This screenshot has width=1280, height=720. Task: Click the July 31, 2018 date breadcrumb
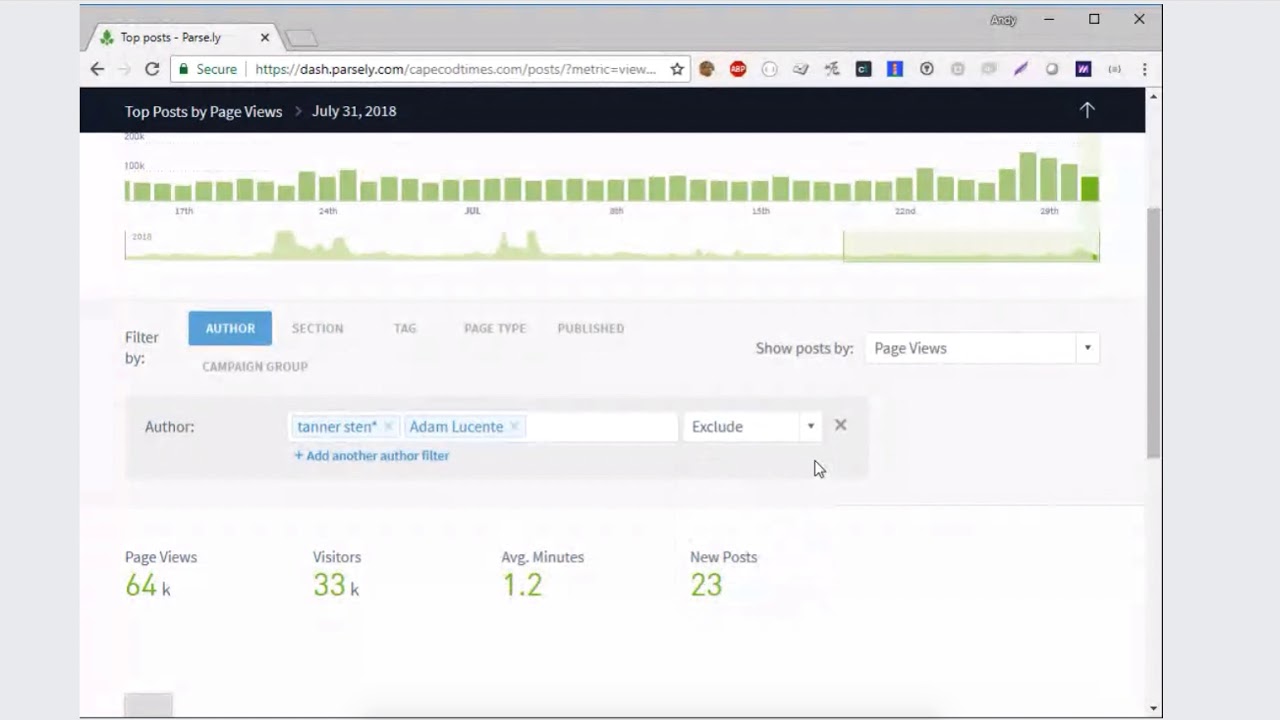click(x=354, y=111)
